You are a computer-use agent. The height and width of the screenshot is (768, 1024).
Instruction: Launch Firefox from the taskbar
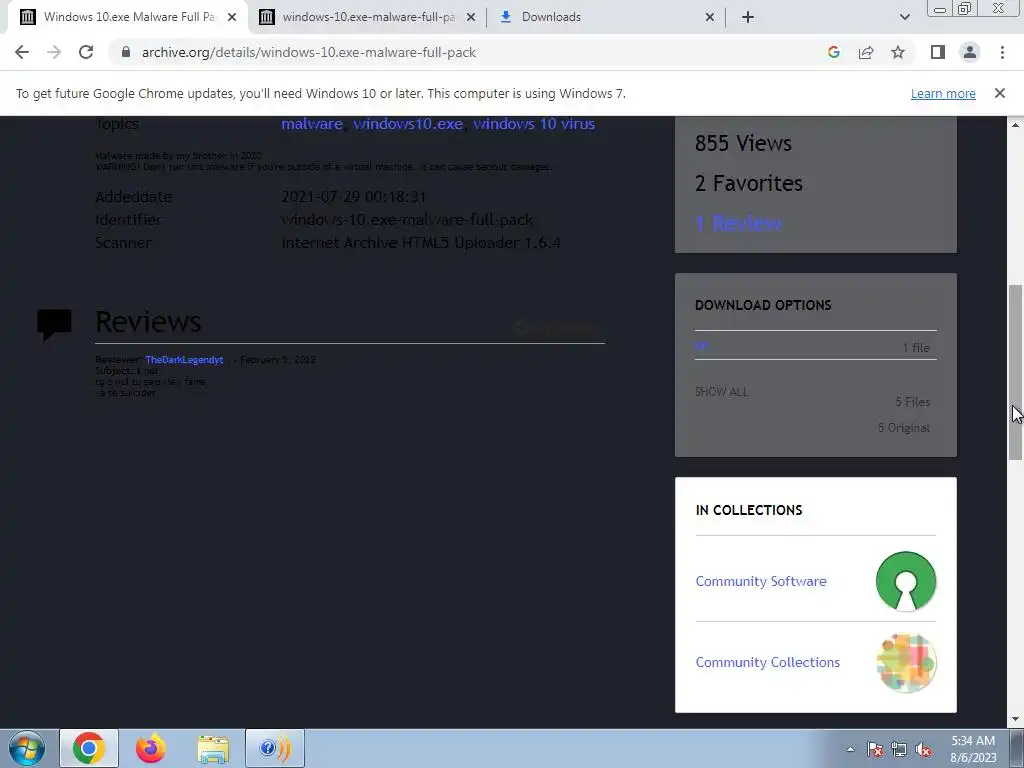pyautogui.click(x=151, y=748)
